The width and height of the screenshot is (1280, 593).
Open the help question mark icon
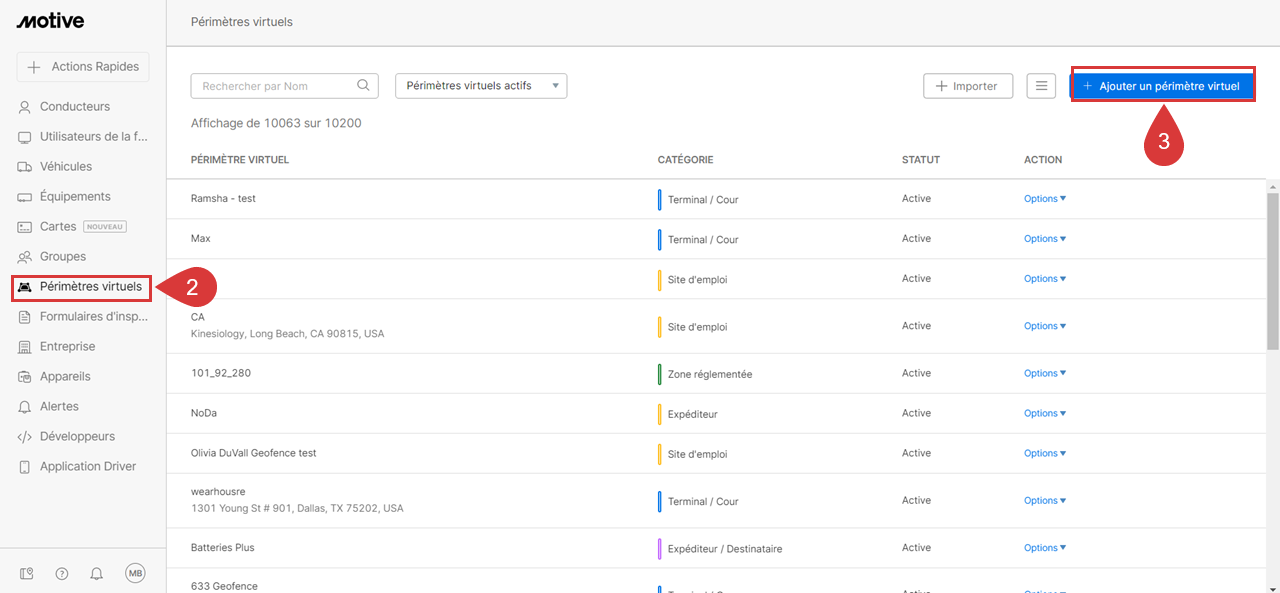62,573
